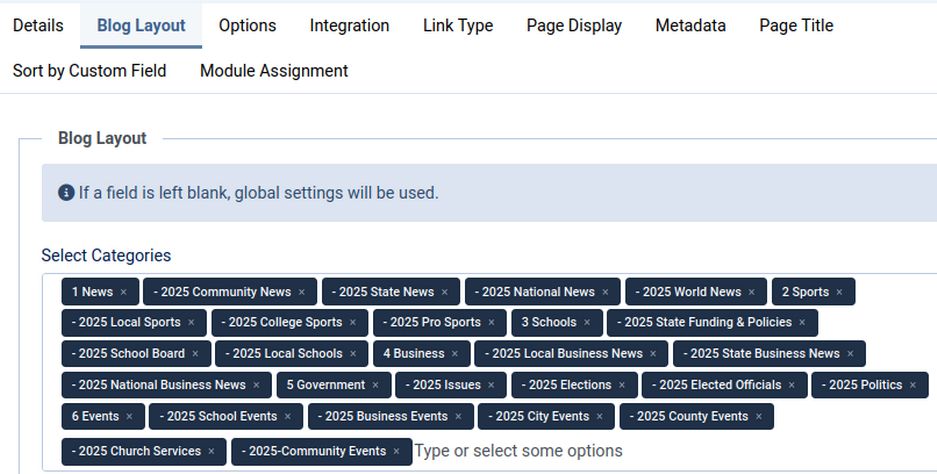Screen dimensions: 937x474
Task: Select the Module Assignment tab
Action: tap(274, 71)
